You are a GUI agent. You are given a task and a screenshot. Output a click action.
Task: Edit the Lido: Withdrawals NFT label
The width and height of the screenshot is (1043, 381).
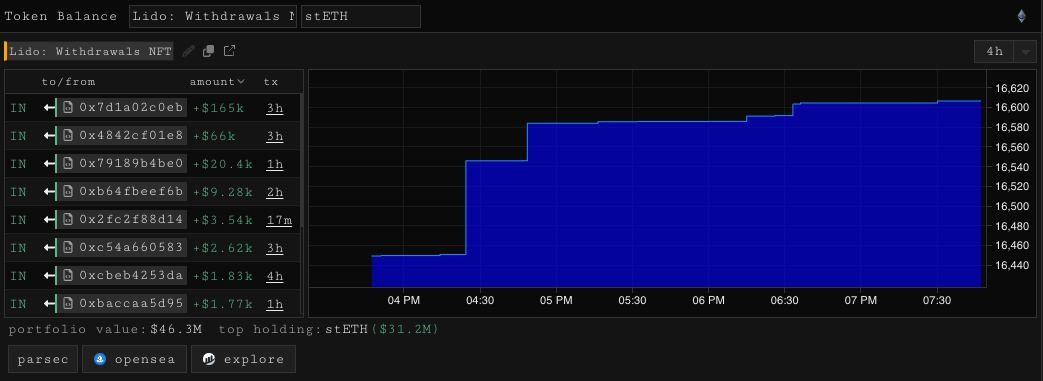(188, 51)
